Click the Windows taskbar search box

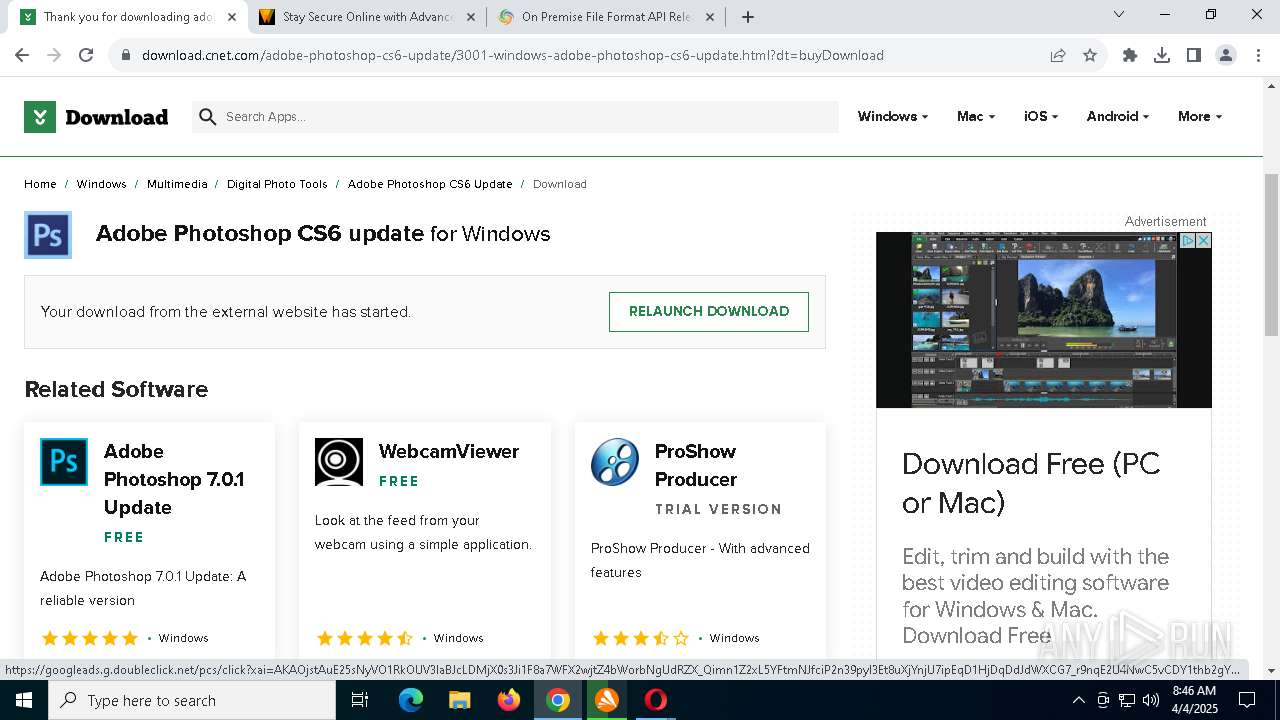pyautogui.click(x=192, y=700)
